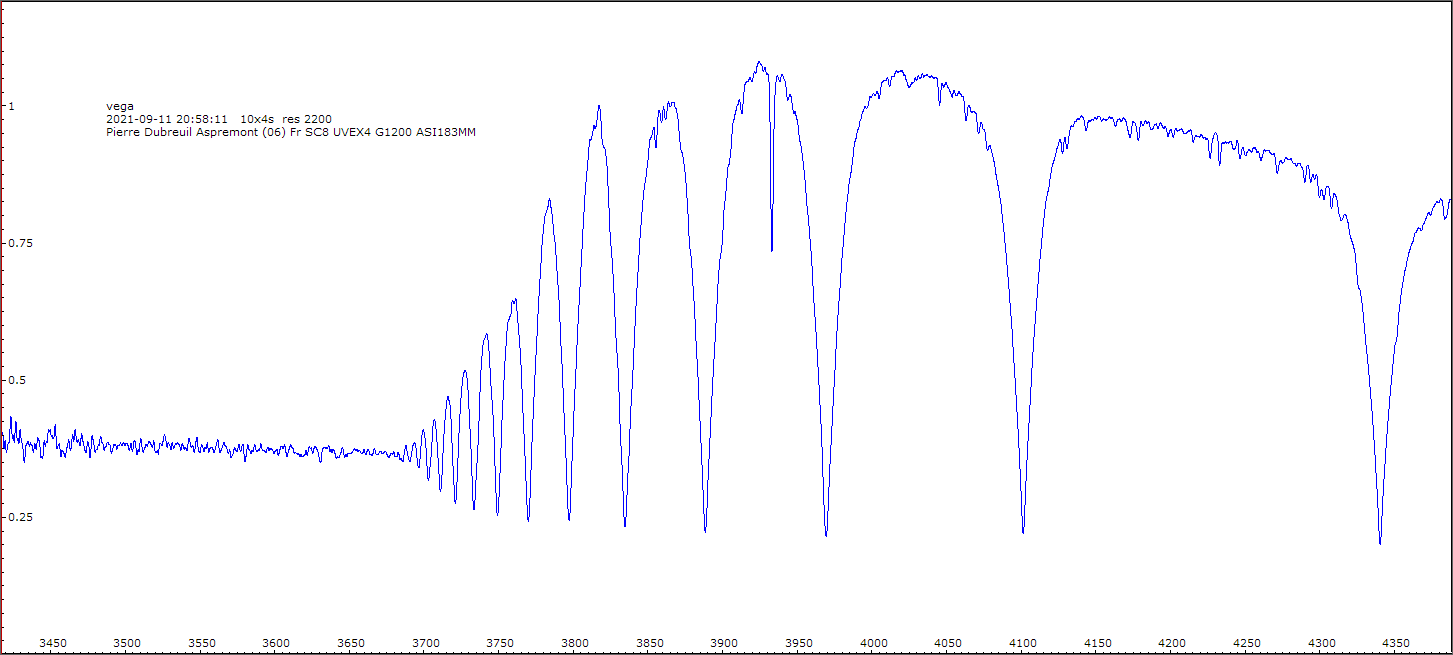Select the Pierre Dubreuil Aspremont observer line
Viewport: 1453px width, 655px height.
pos(290,131)
